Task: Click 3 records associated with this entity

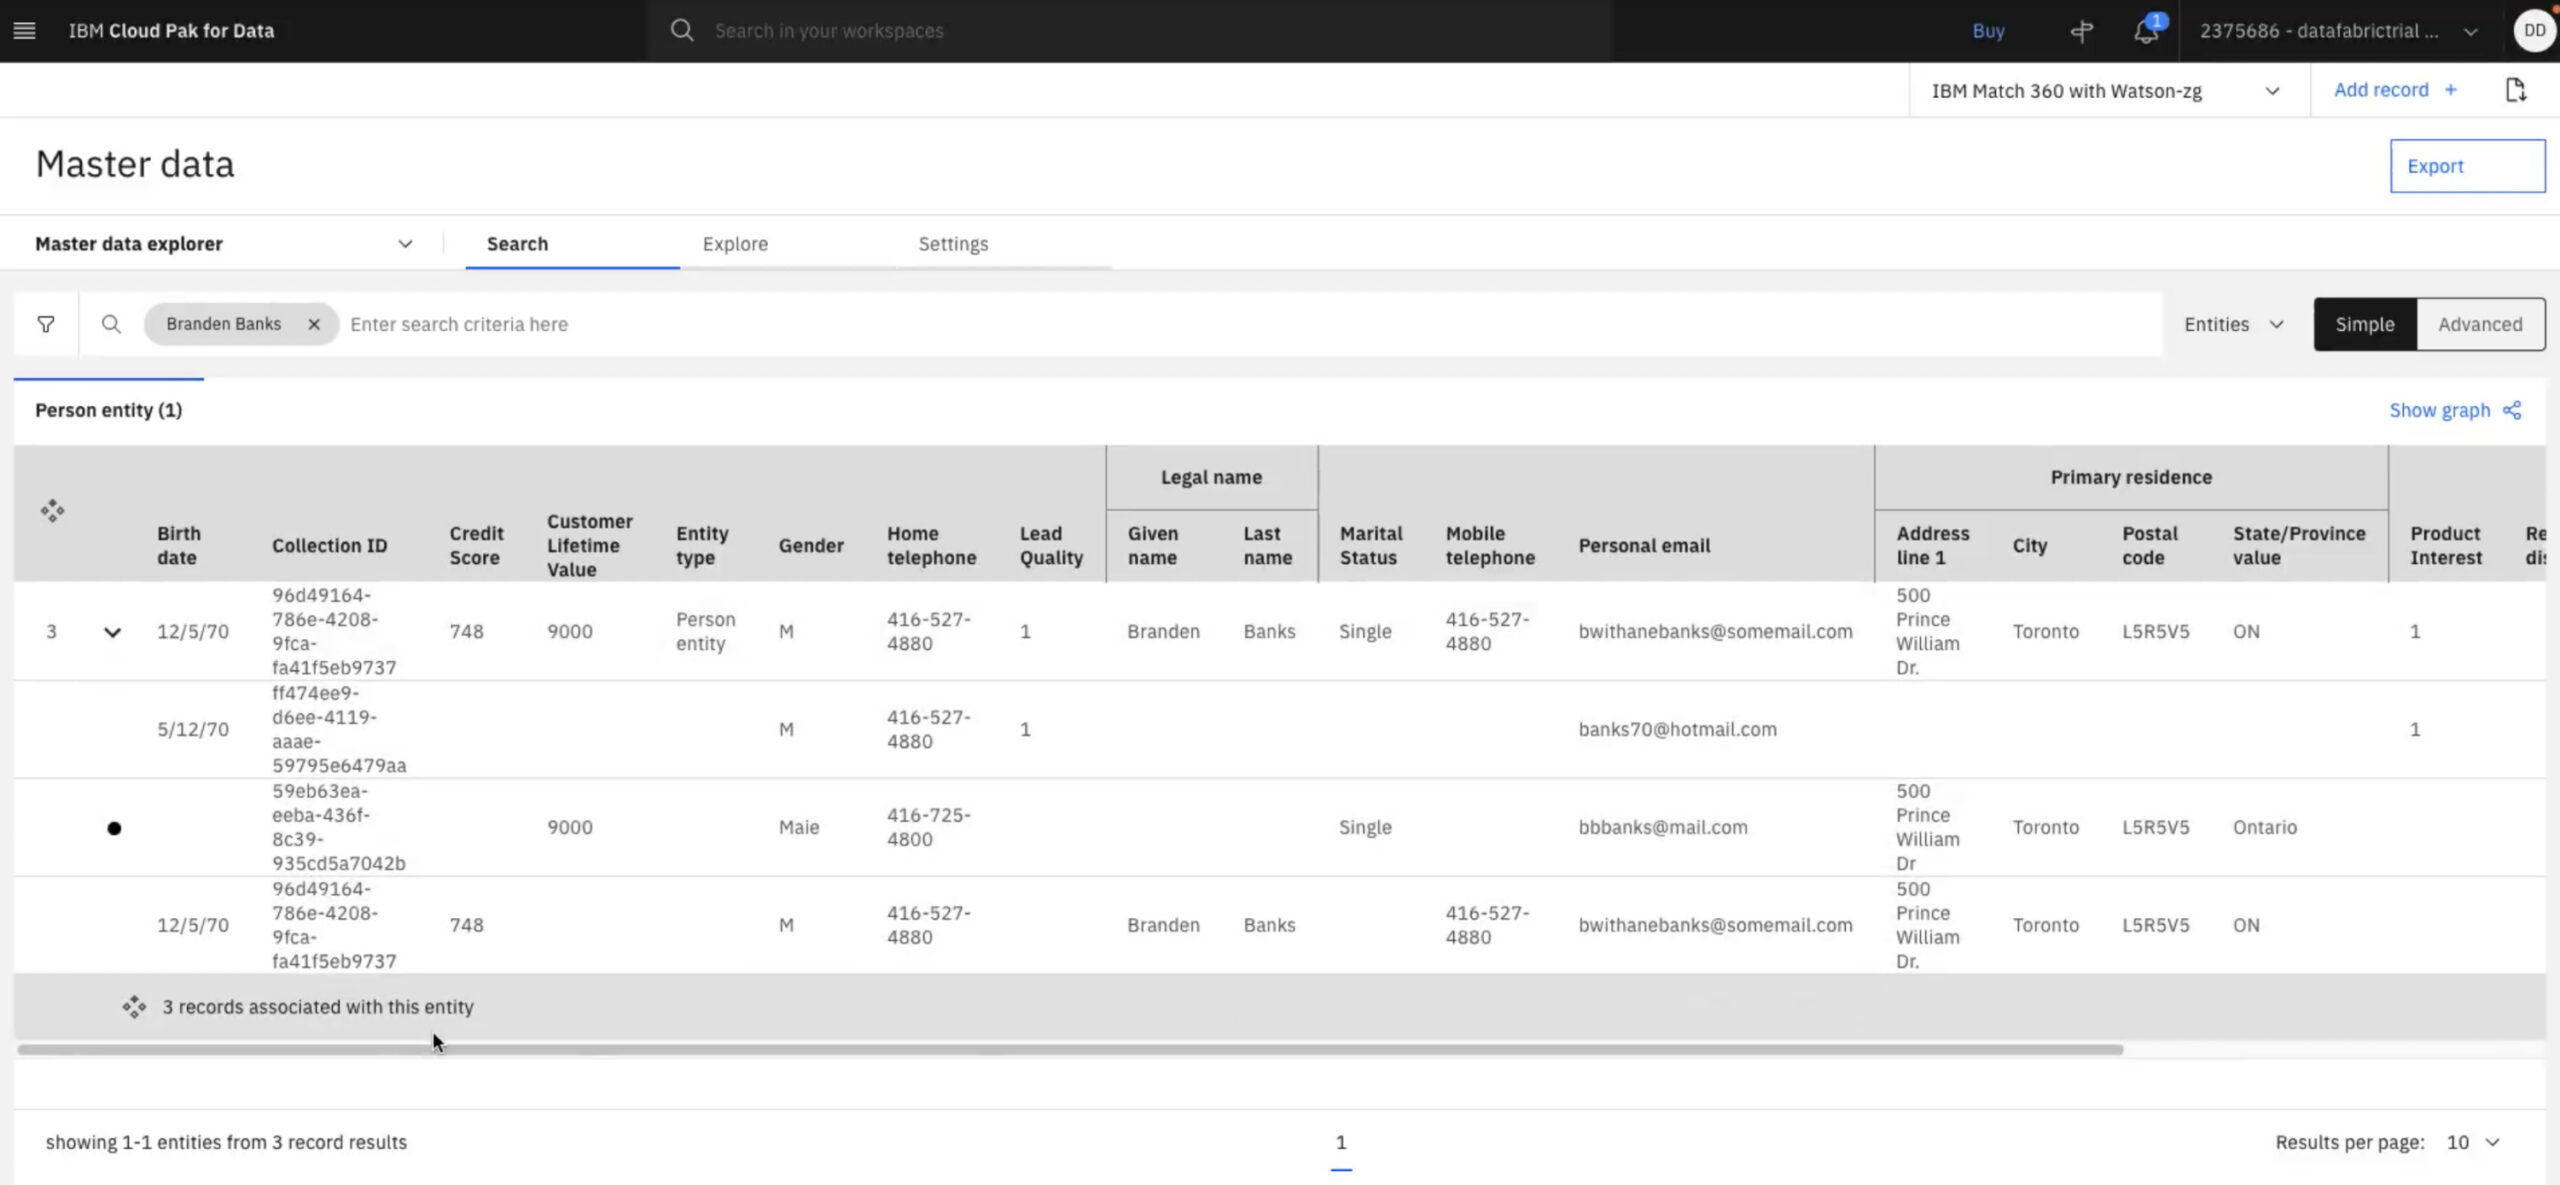Action: point(318,1007)
